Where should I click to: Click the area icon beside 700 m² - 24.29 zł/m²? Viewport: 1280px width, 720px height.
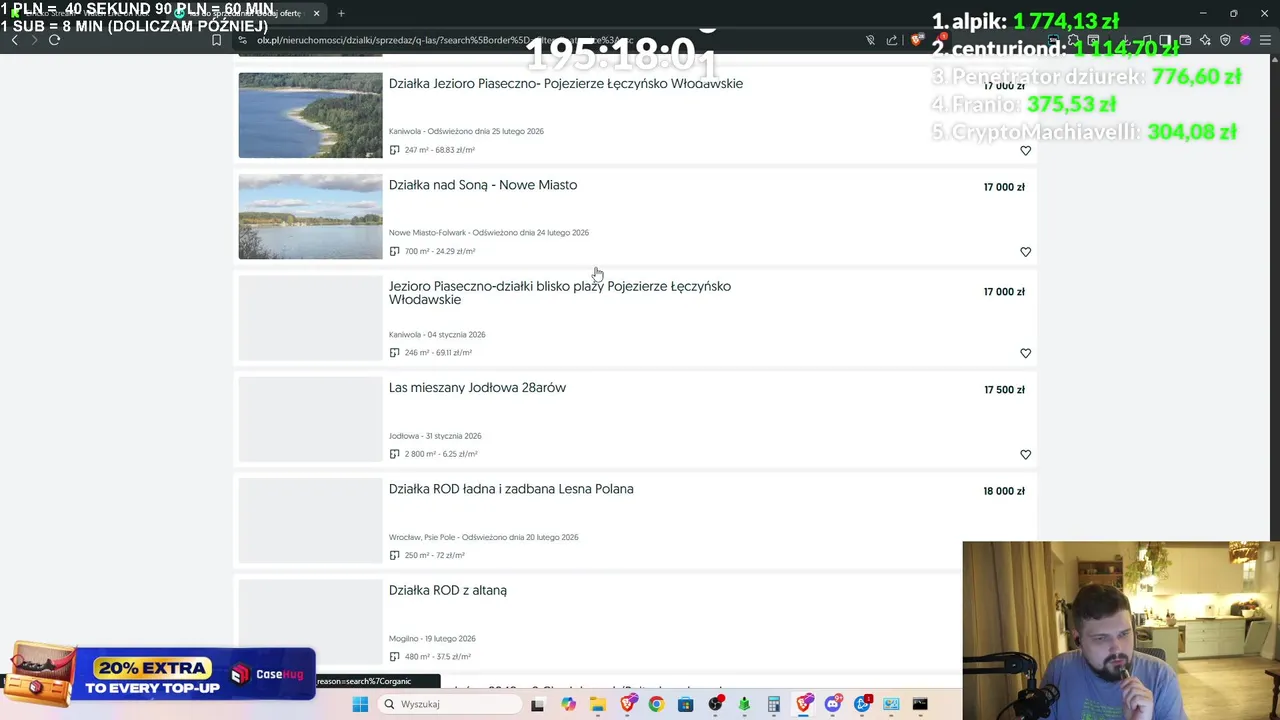394,251
